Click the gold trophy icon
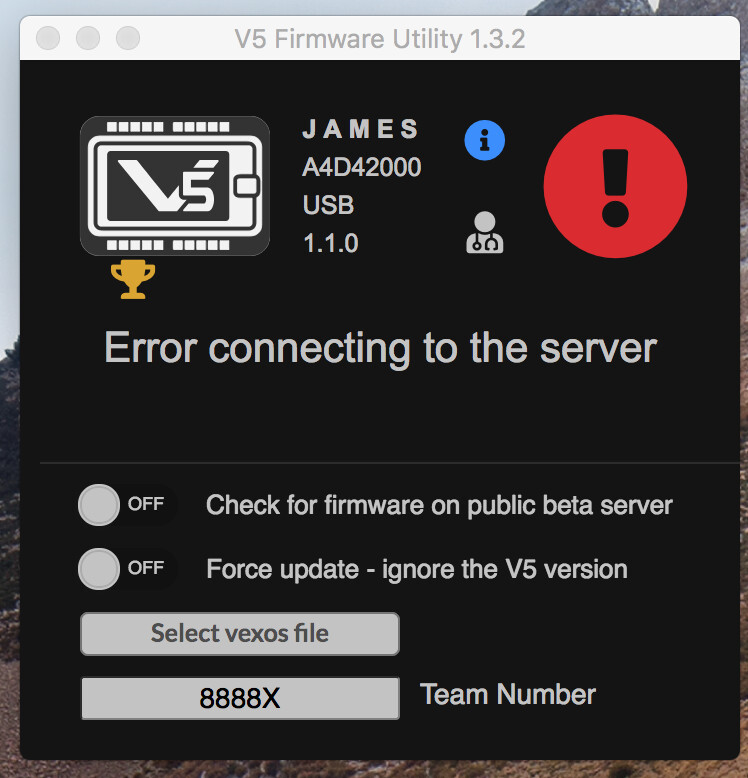 [132, 280]
